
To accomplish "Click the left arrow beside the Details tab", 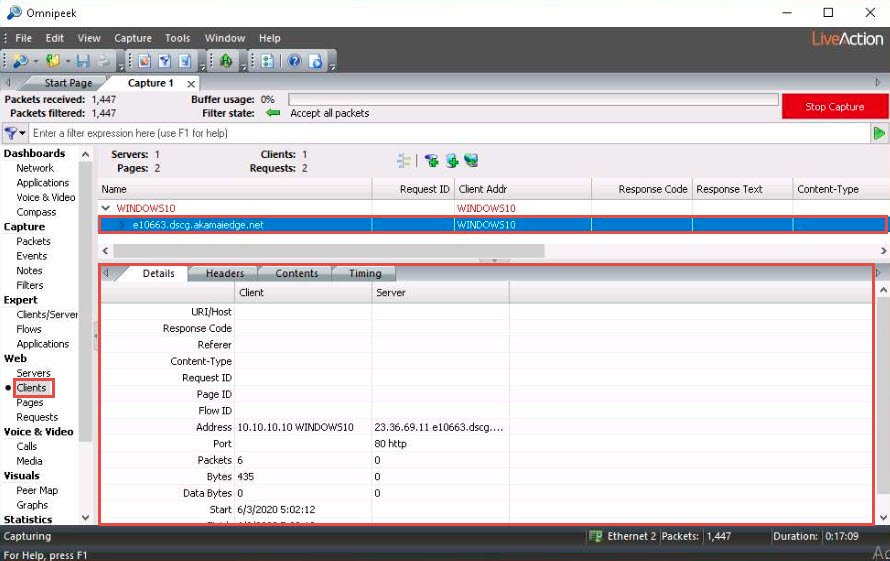I will pyautogui.click(x=106, y=273).
